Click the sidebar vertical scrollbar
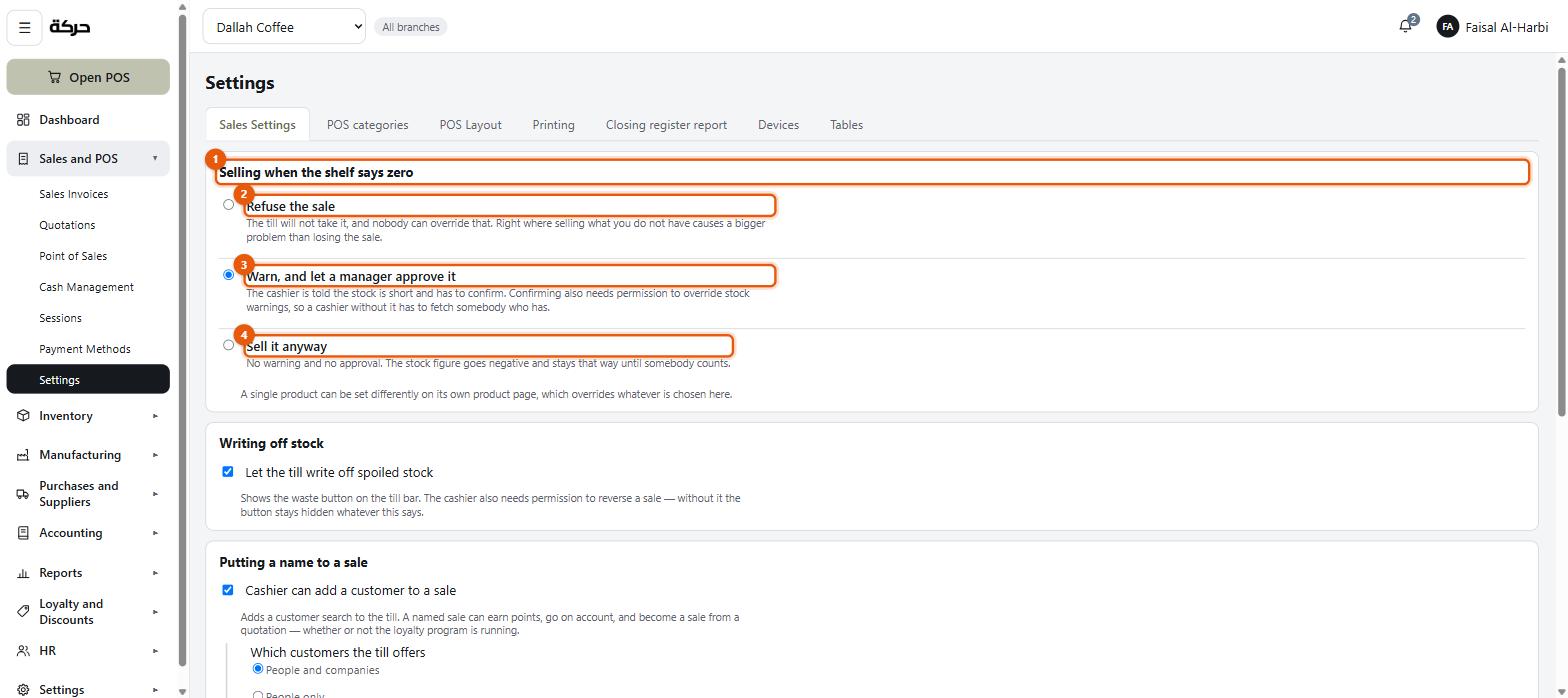The height and width of the screenshot is (698, 1568). (182, 340)
